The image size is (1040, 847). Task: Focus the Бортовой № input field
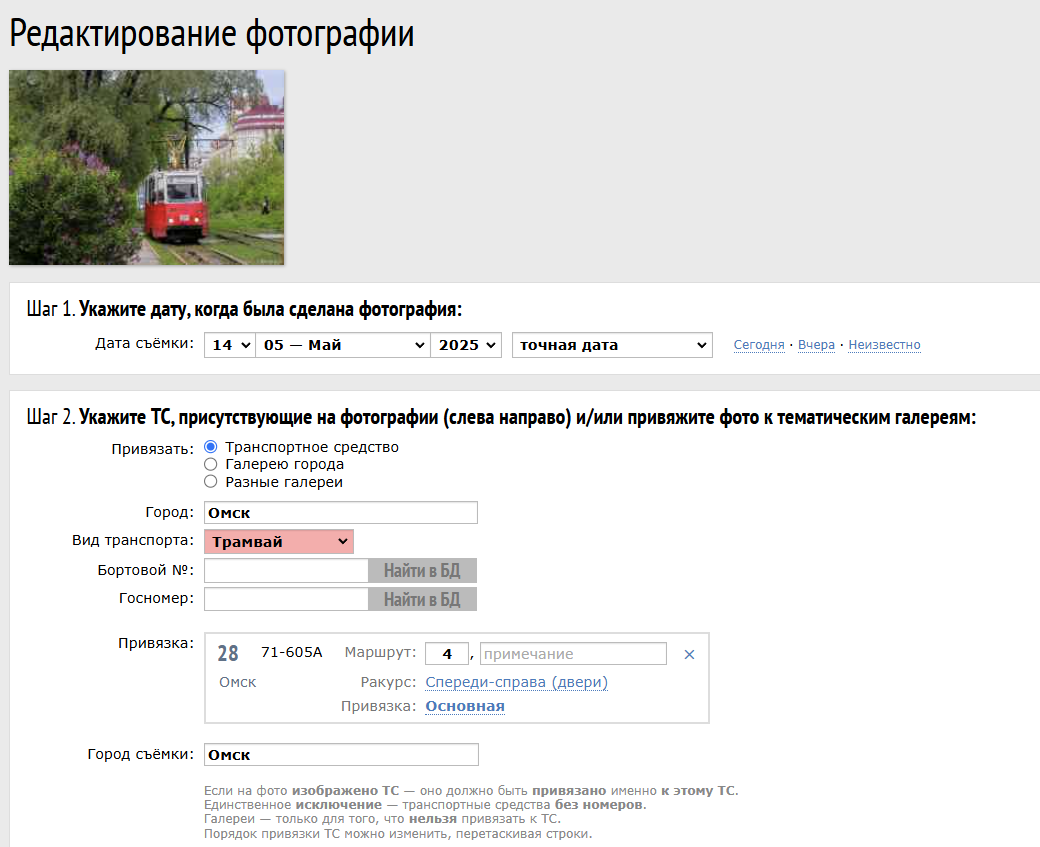click(x=286, y=570)
